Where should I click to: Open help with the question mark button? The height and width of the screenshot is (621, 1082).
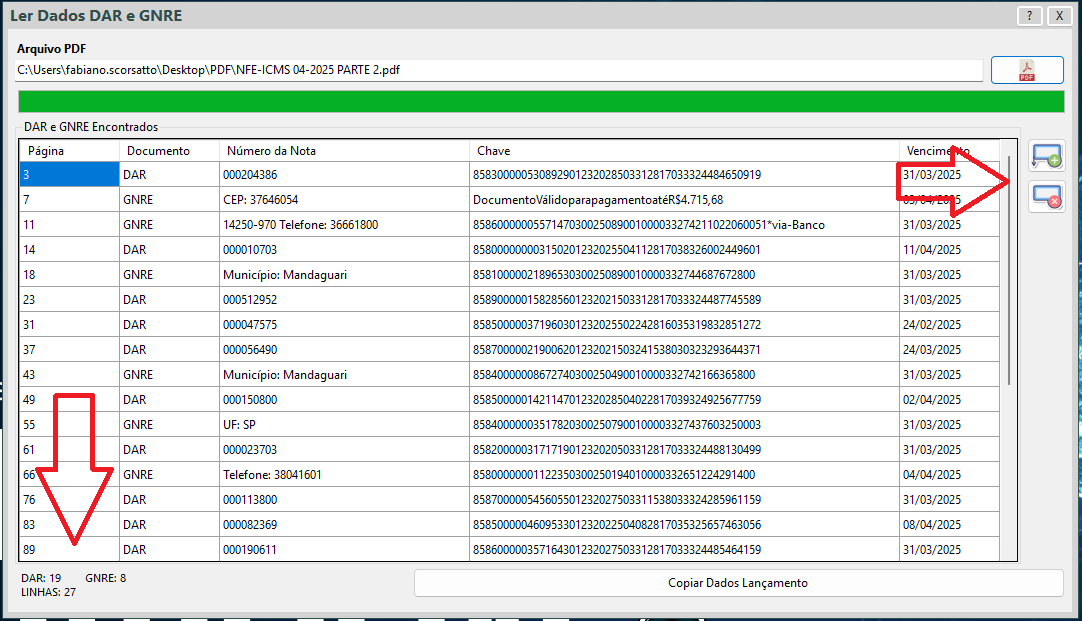point(1028,16)
